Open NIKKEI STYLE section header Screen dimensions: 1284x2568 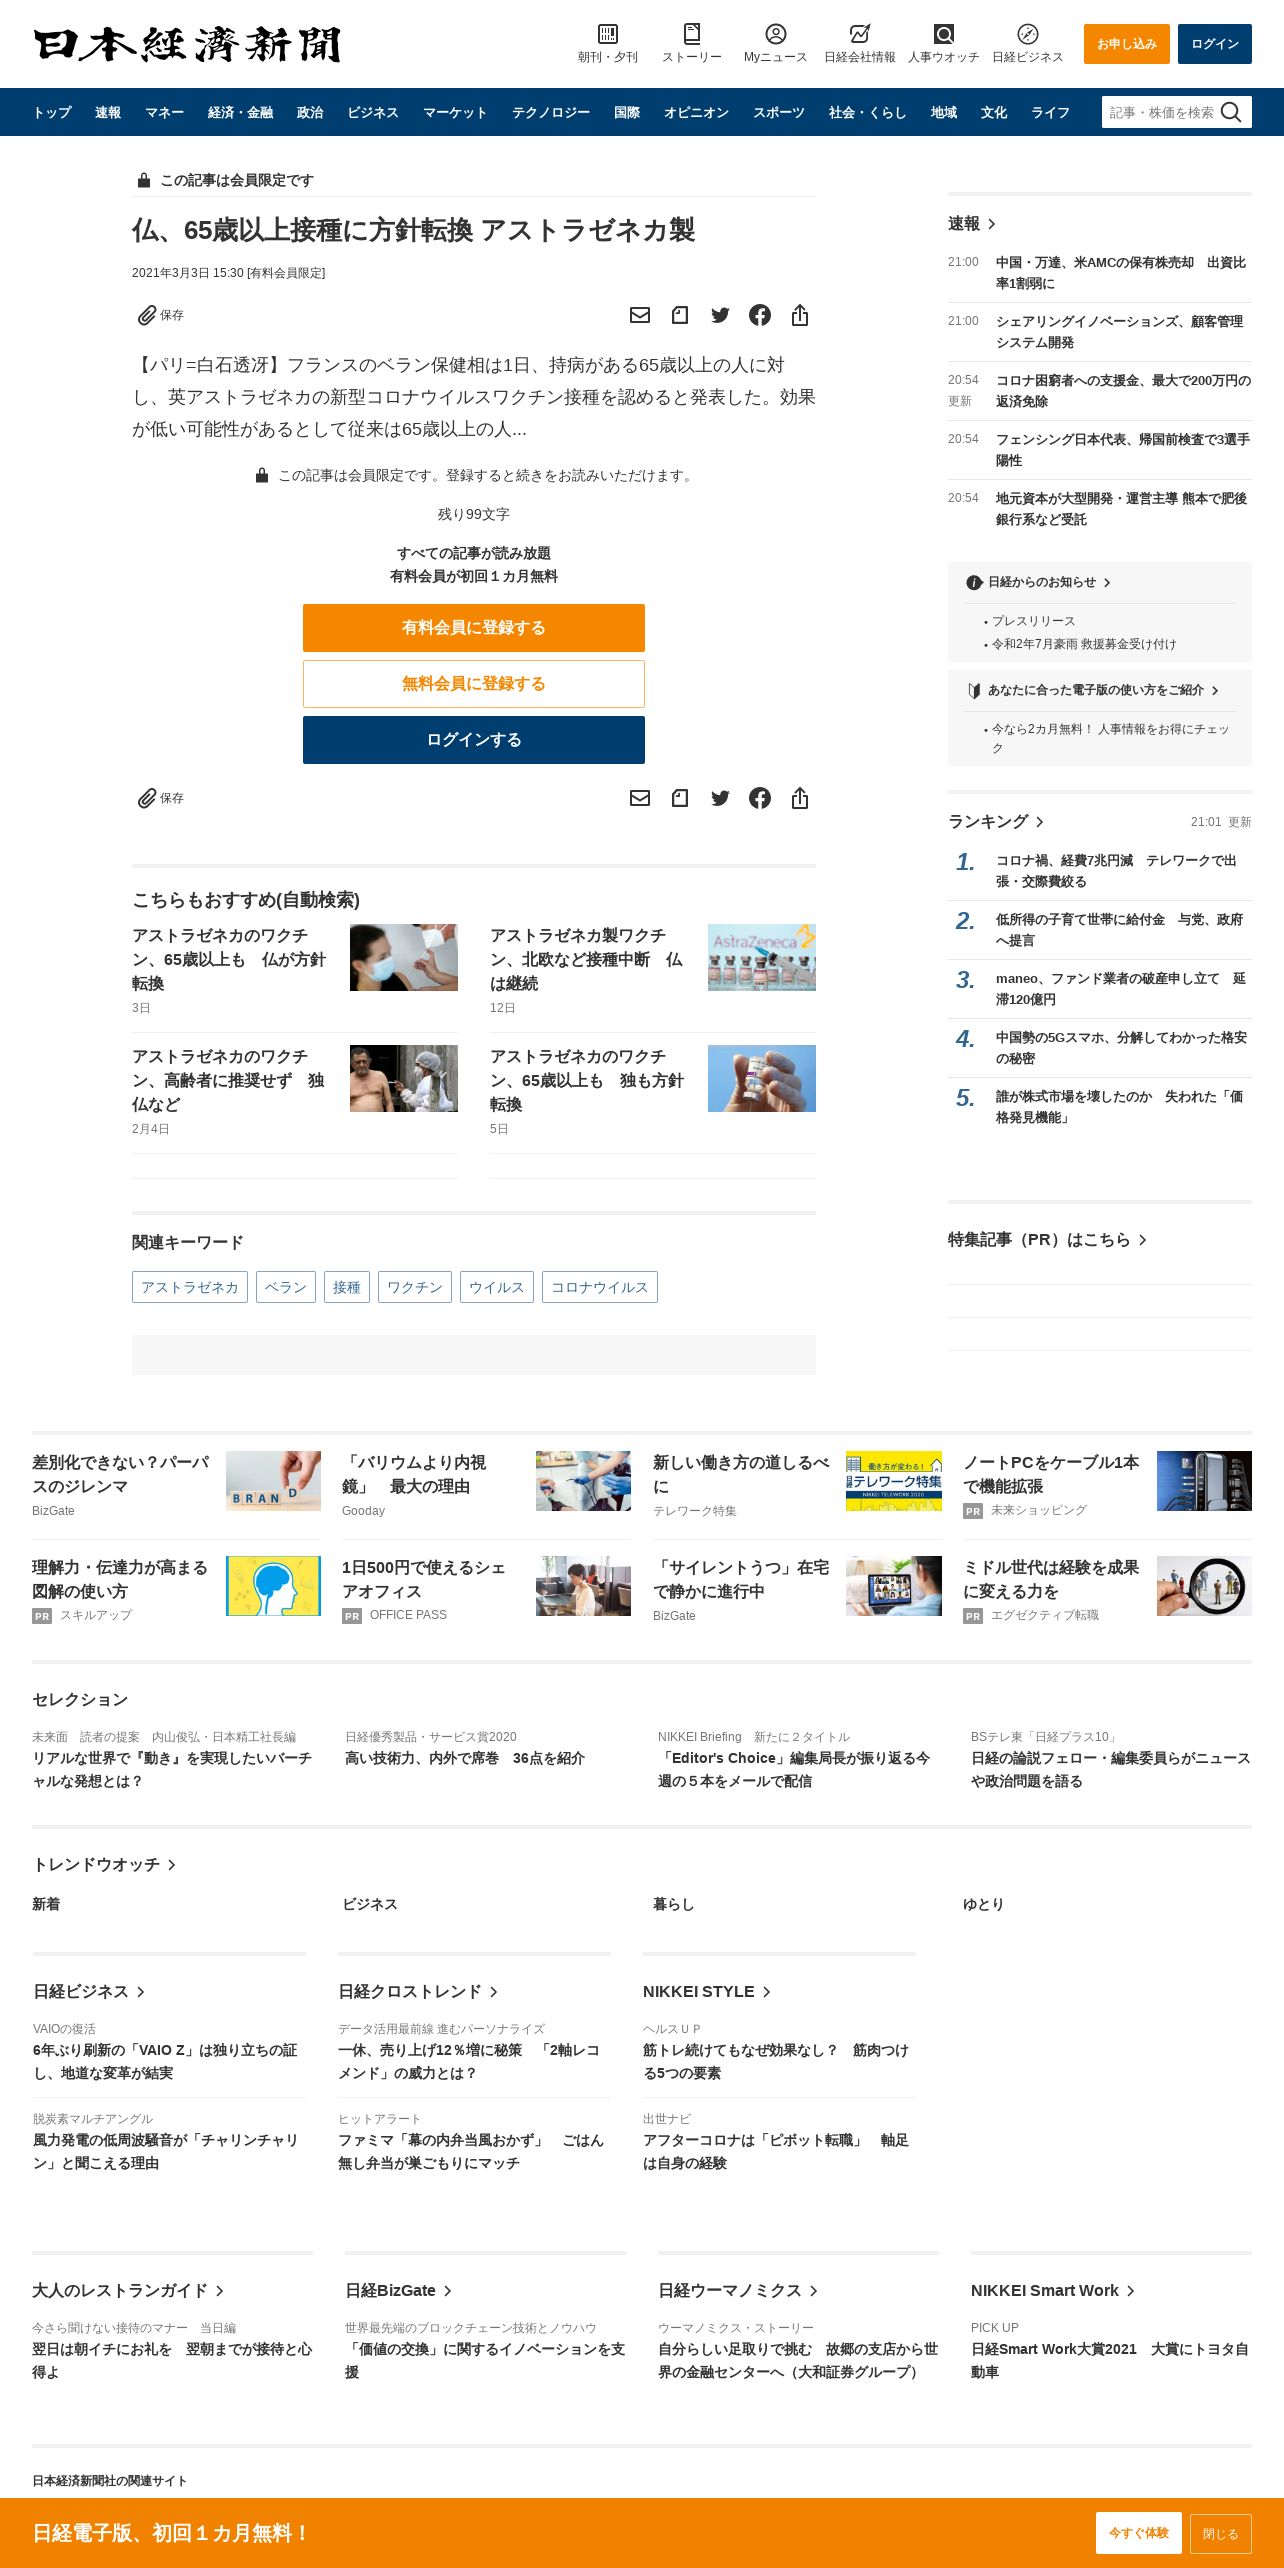coord(707,1992)
